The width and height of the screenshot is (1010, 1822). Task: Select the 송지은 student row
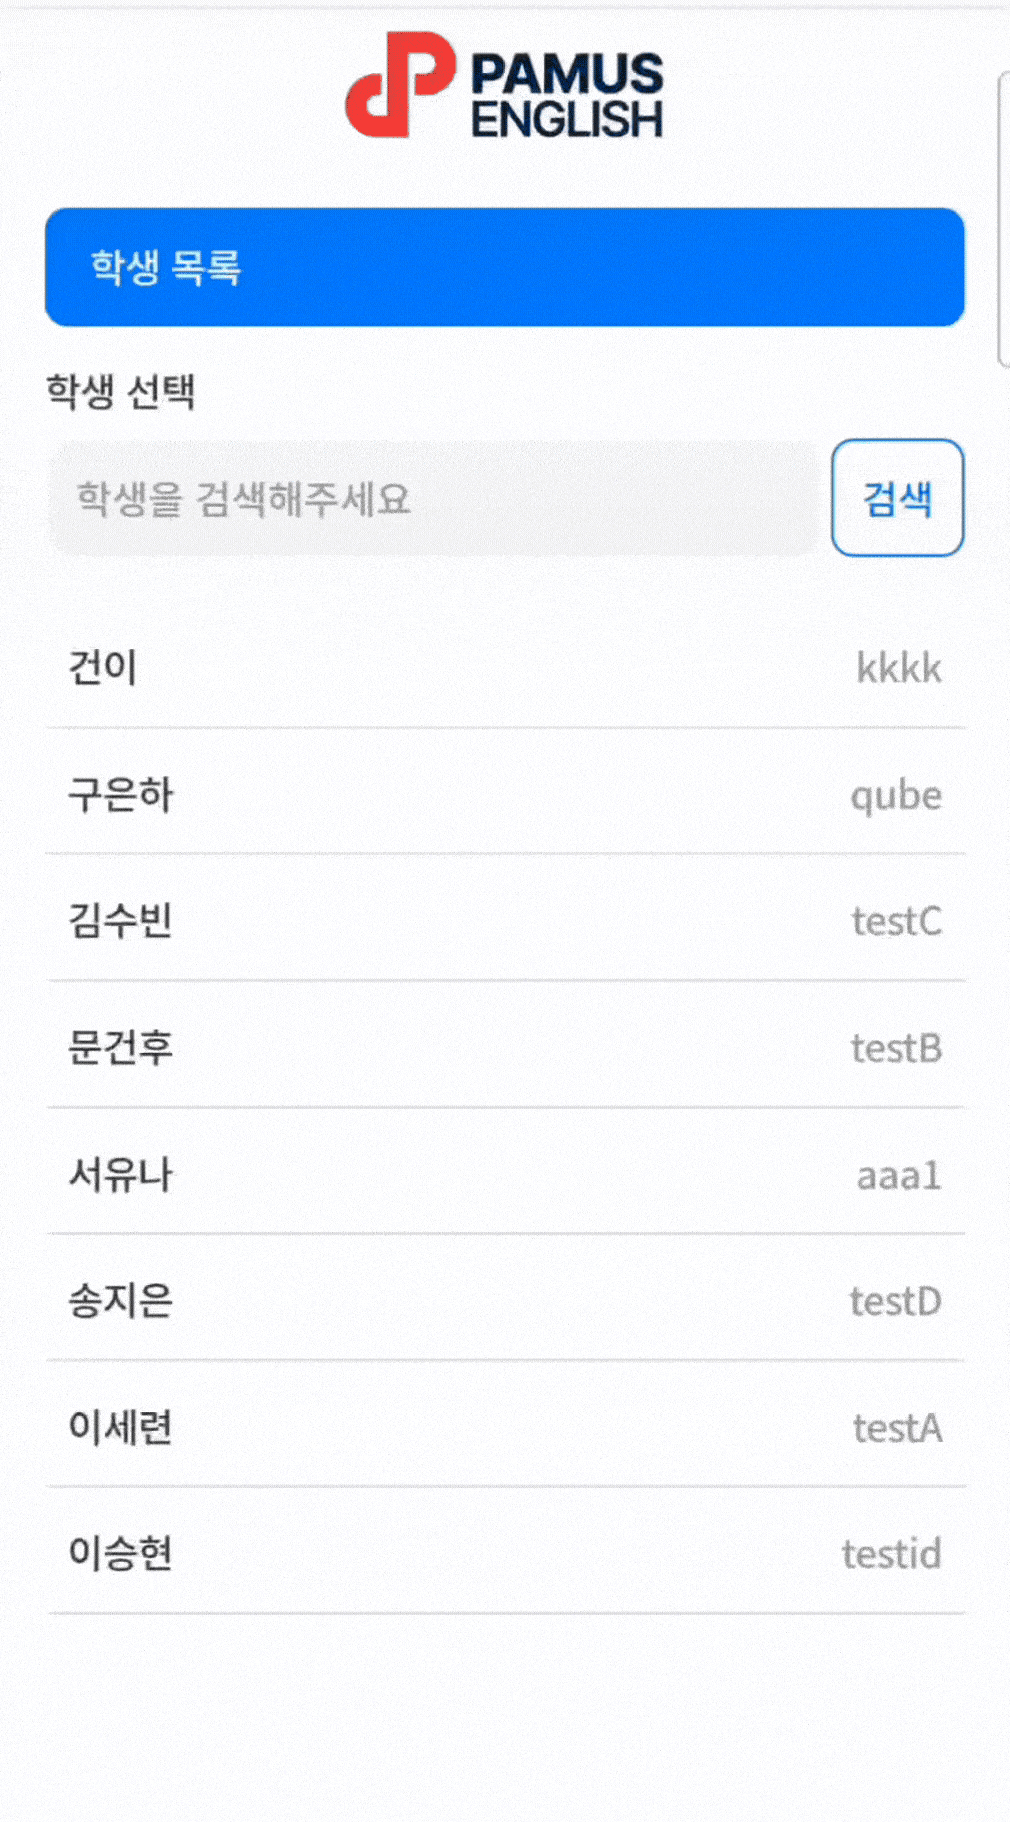tap(120, 1300)
